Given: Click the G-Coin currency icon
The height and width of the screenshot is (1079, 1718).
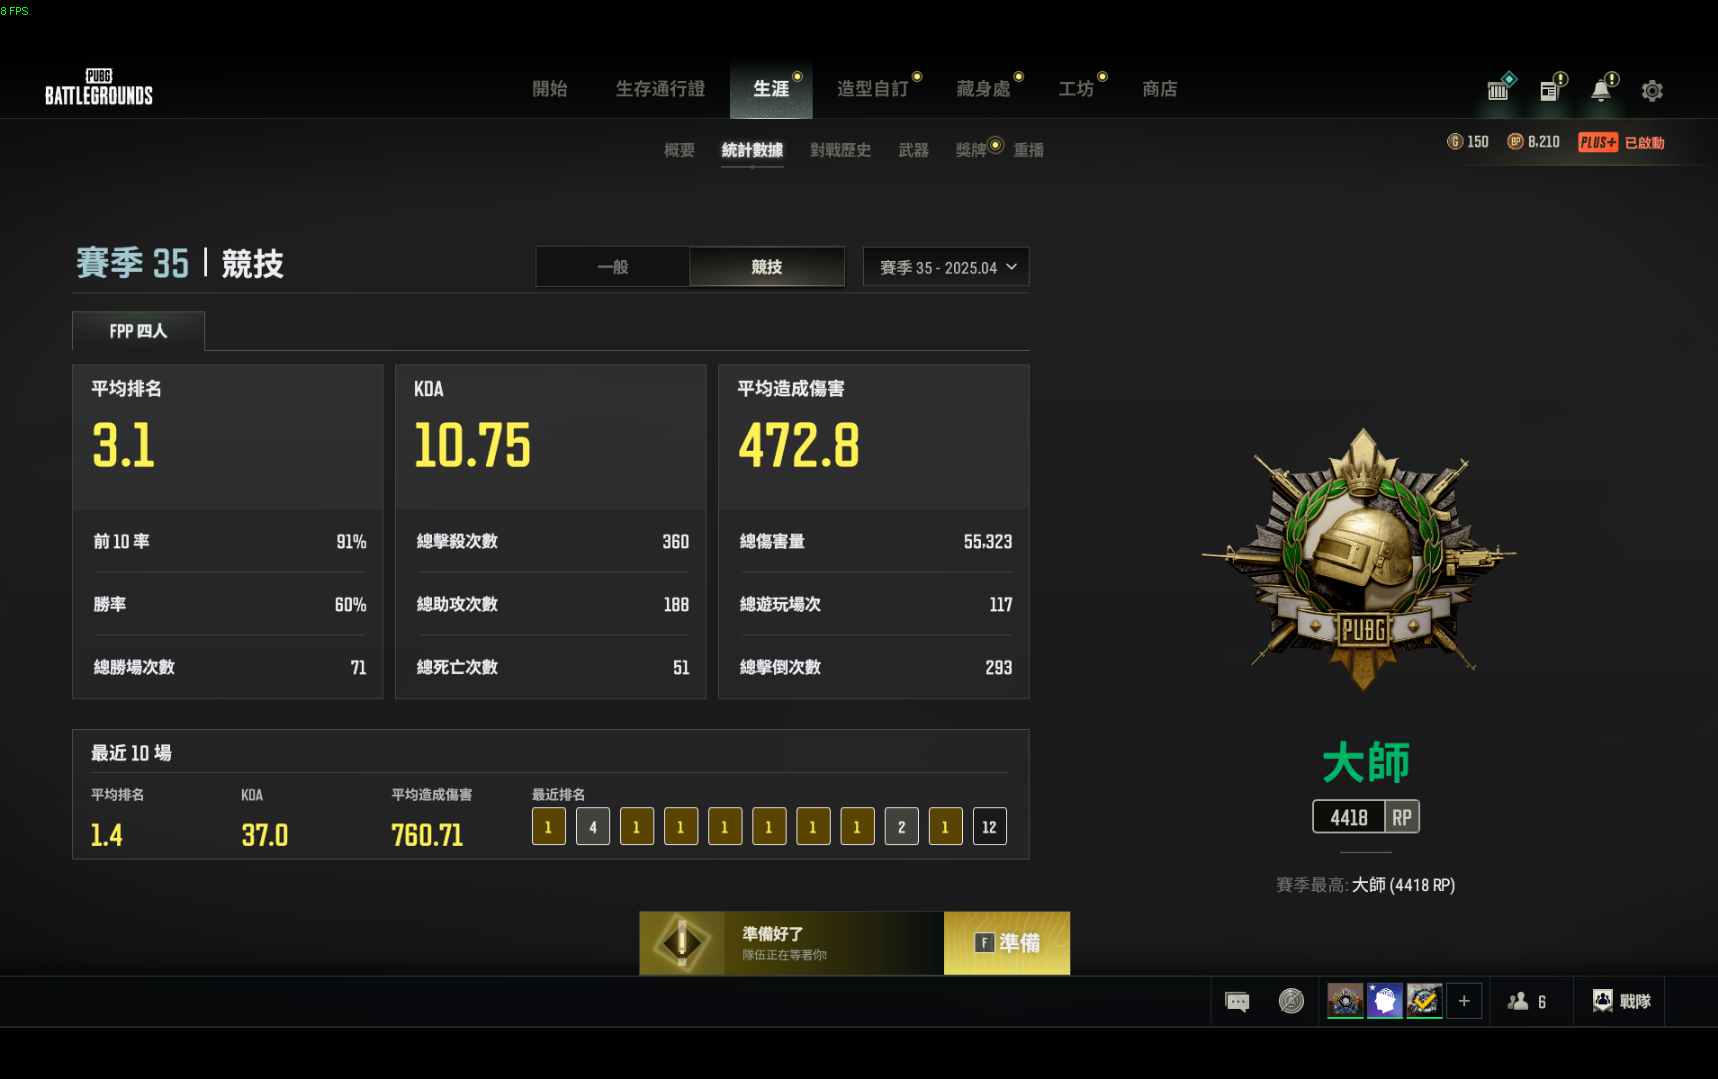Looking at the screenshot, I should point(1455,142).
